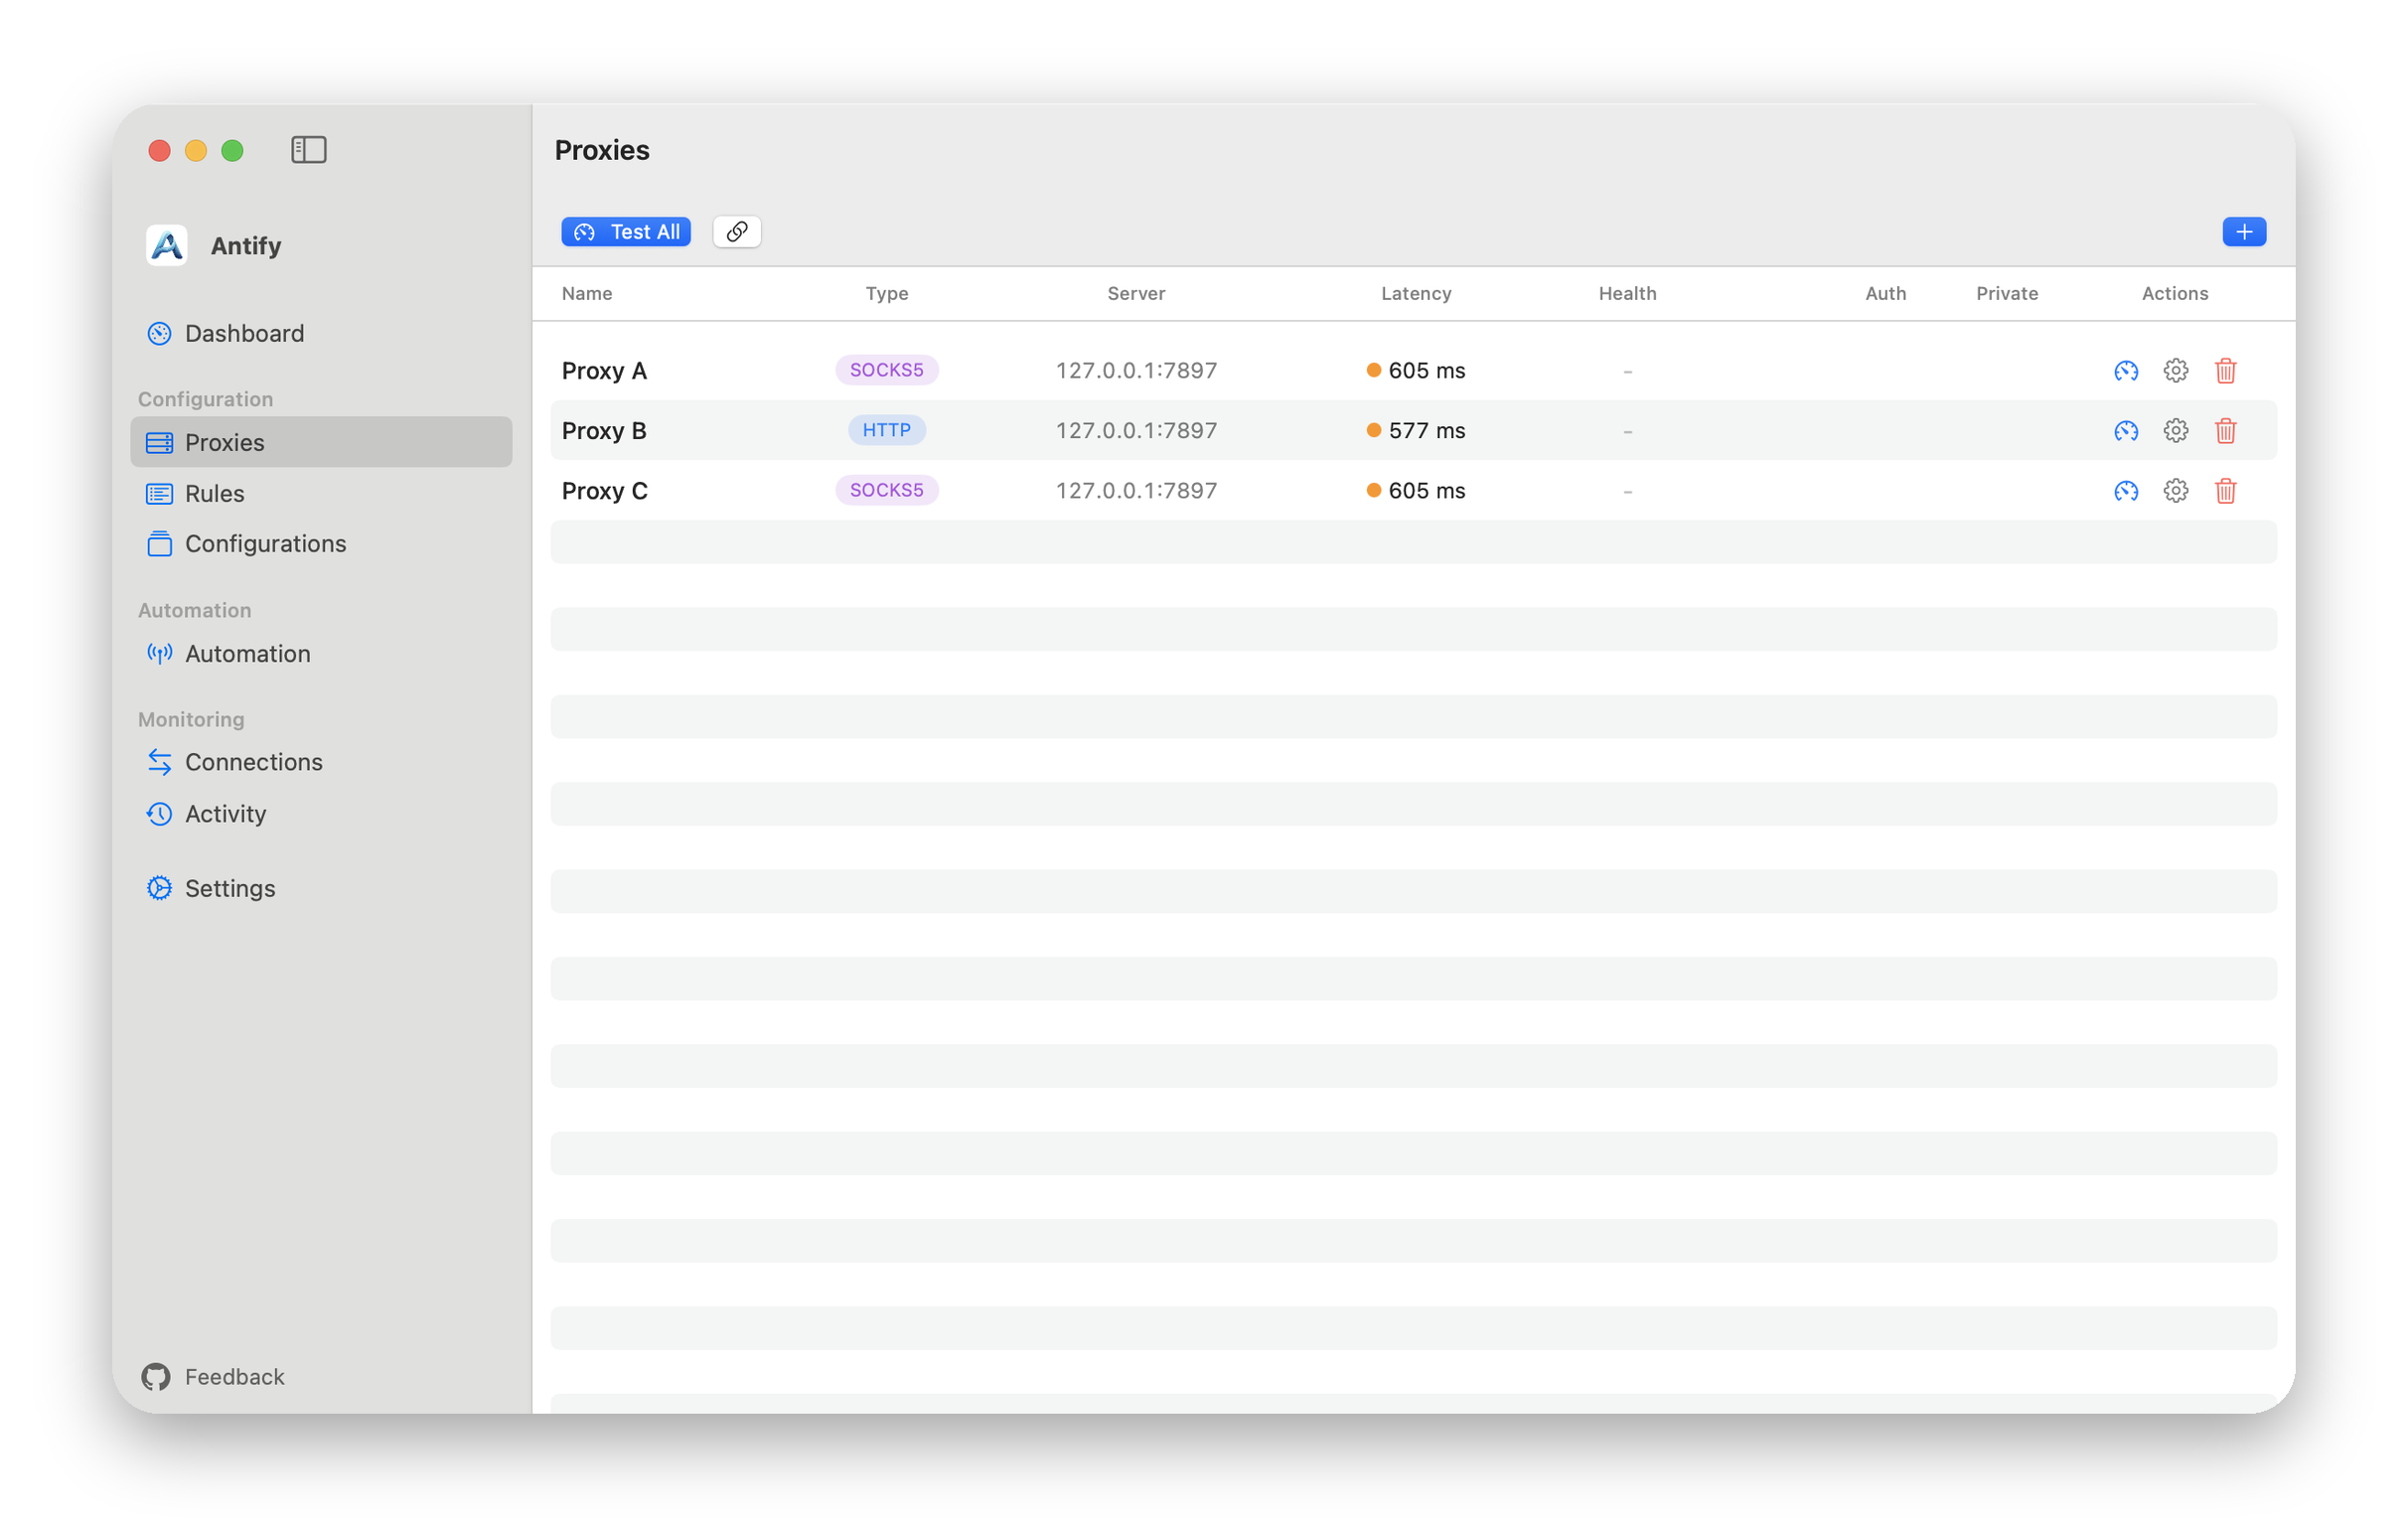Delete Proxy B with trash icon
The height and width of the screenshot is (1518, 2408).
click(2225, 431)
